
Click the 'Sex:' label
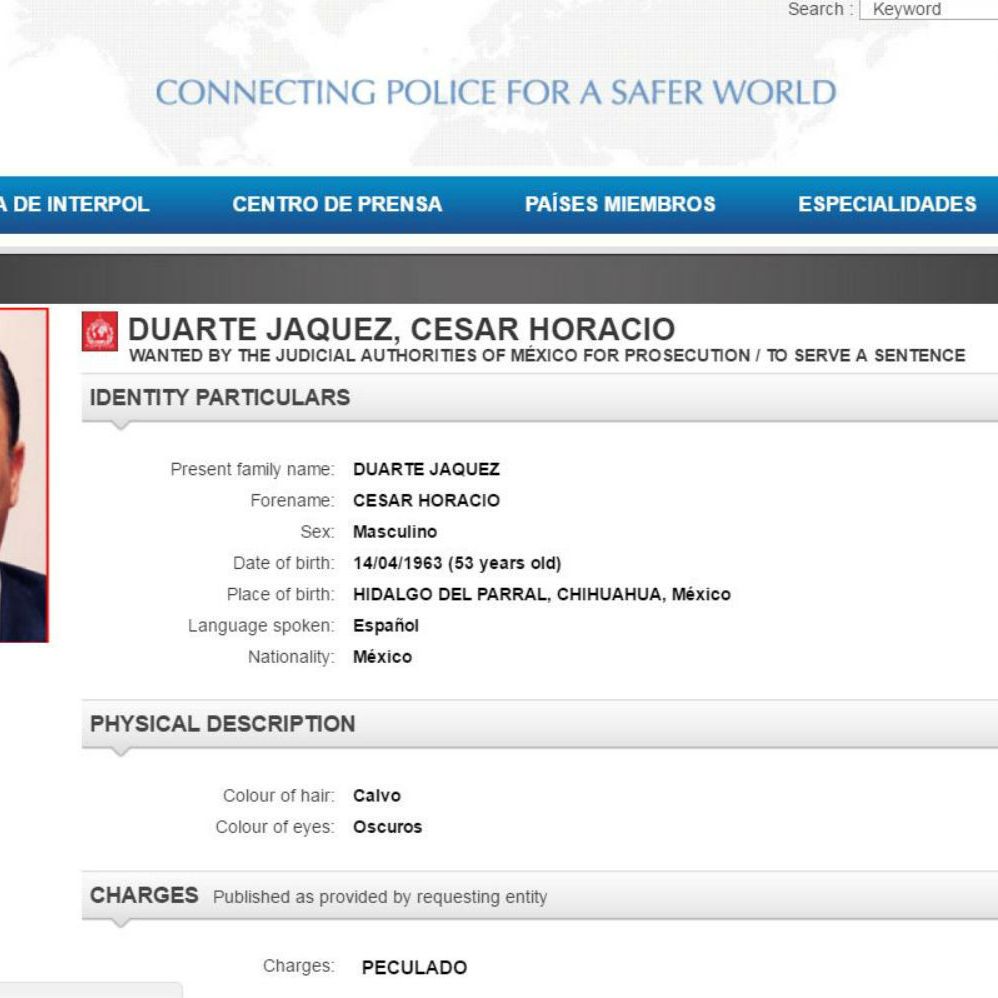[x=317, y=532]
